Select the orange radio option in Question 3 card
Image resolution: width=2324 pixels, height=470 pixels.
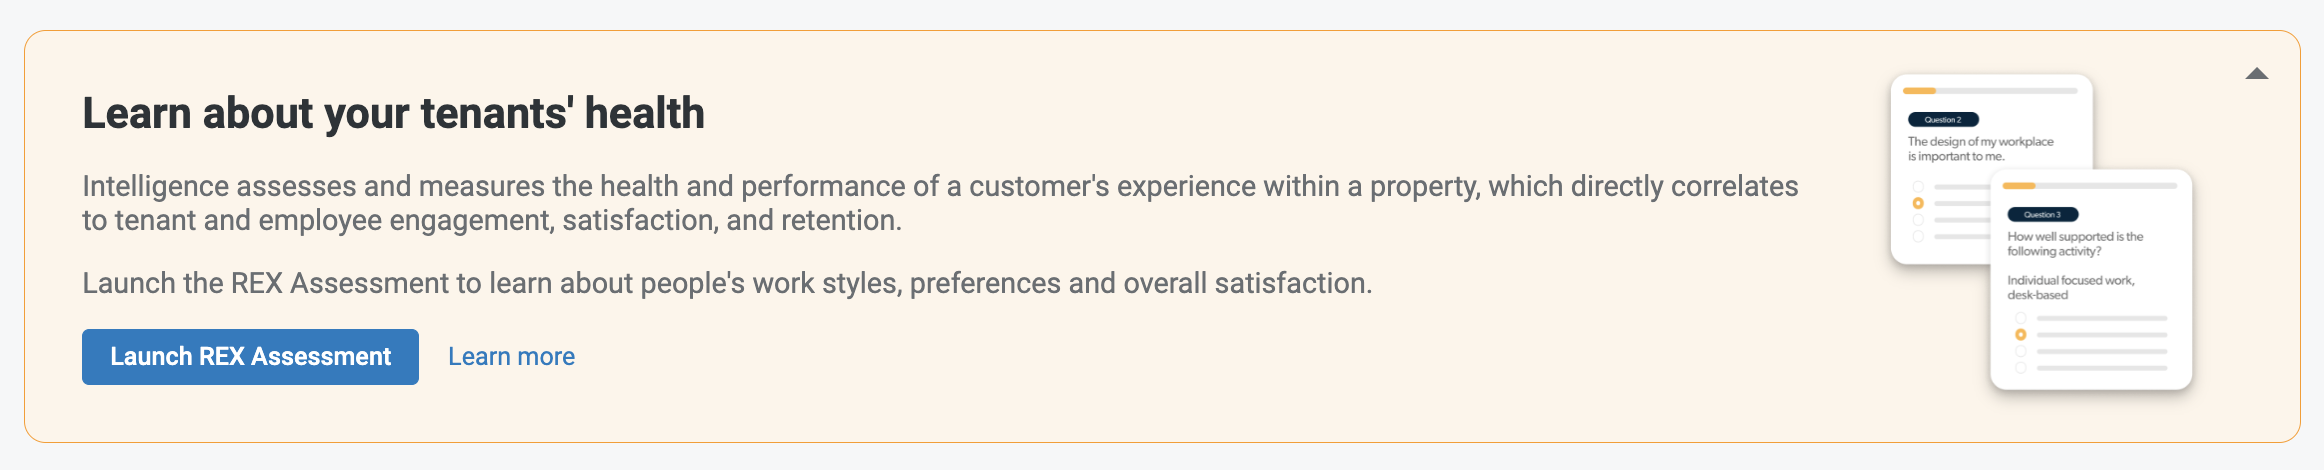(2020, 335)
